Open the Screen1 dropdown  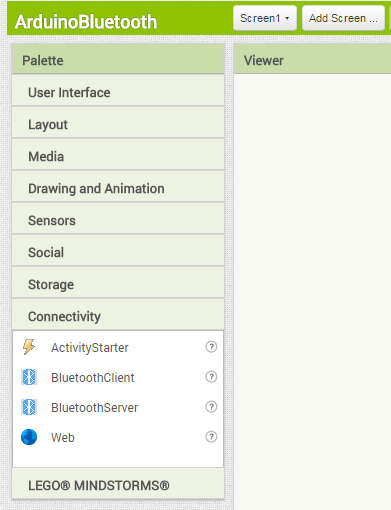[265, 18]
